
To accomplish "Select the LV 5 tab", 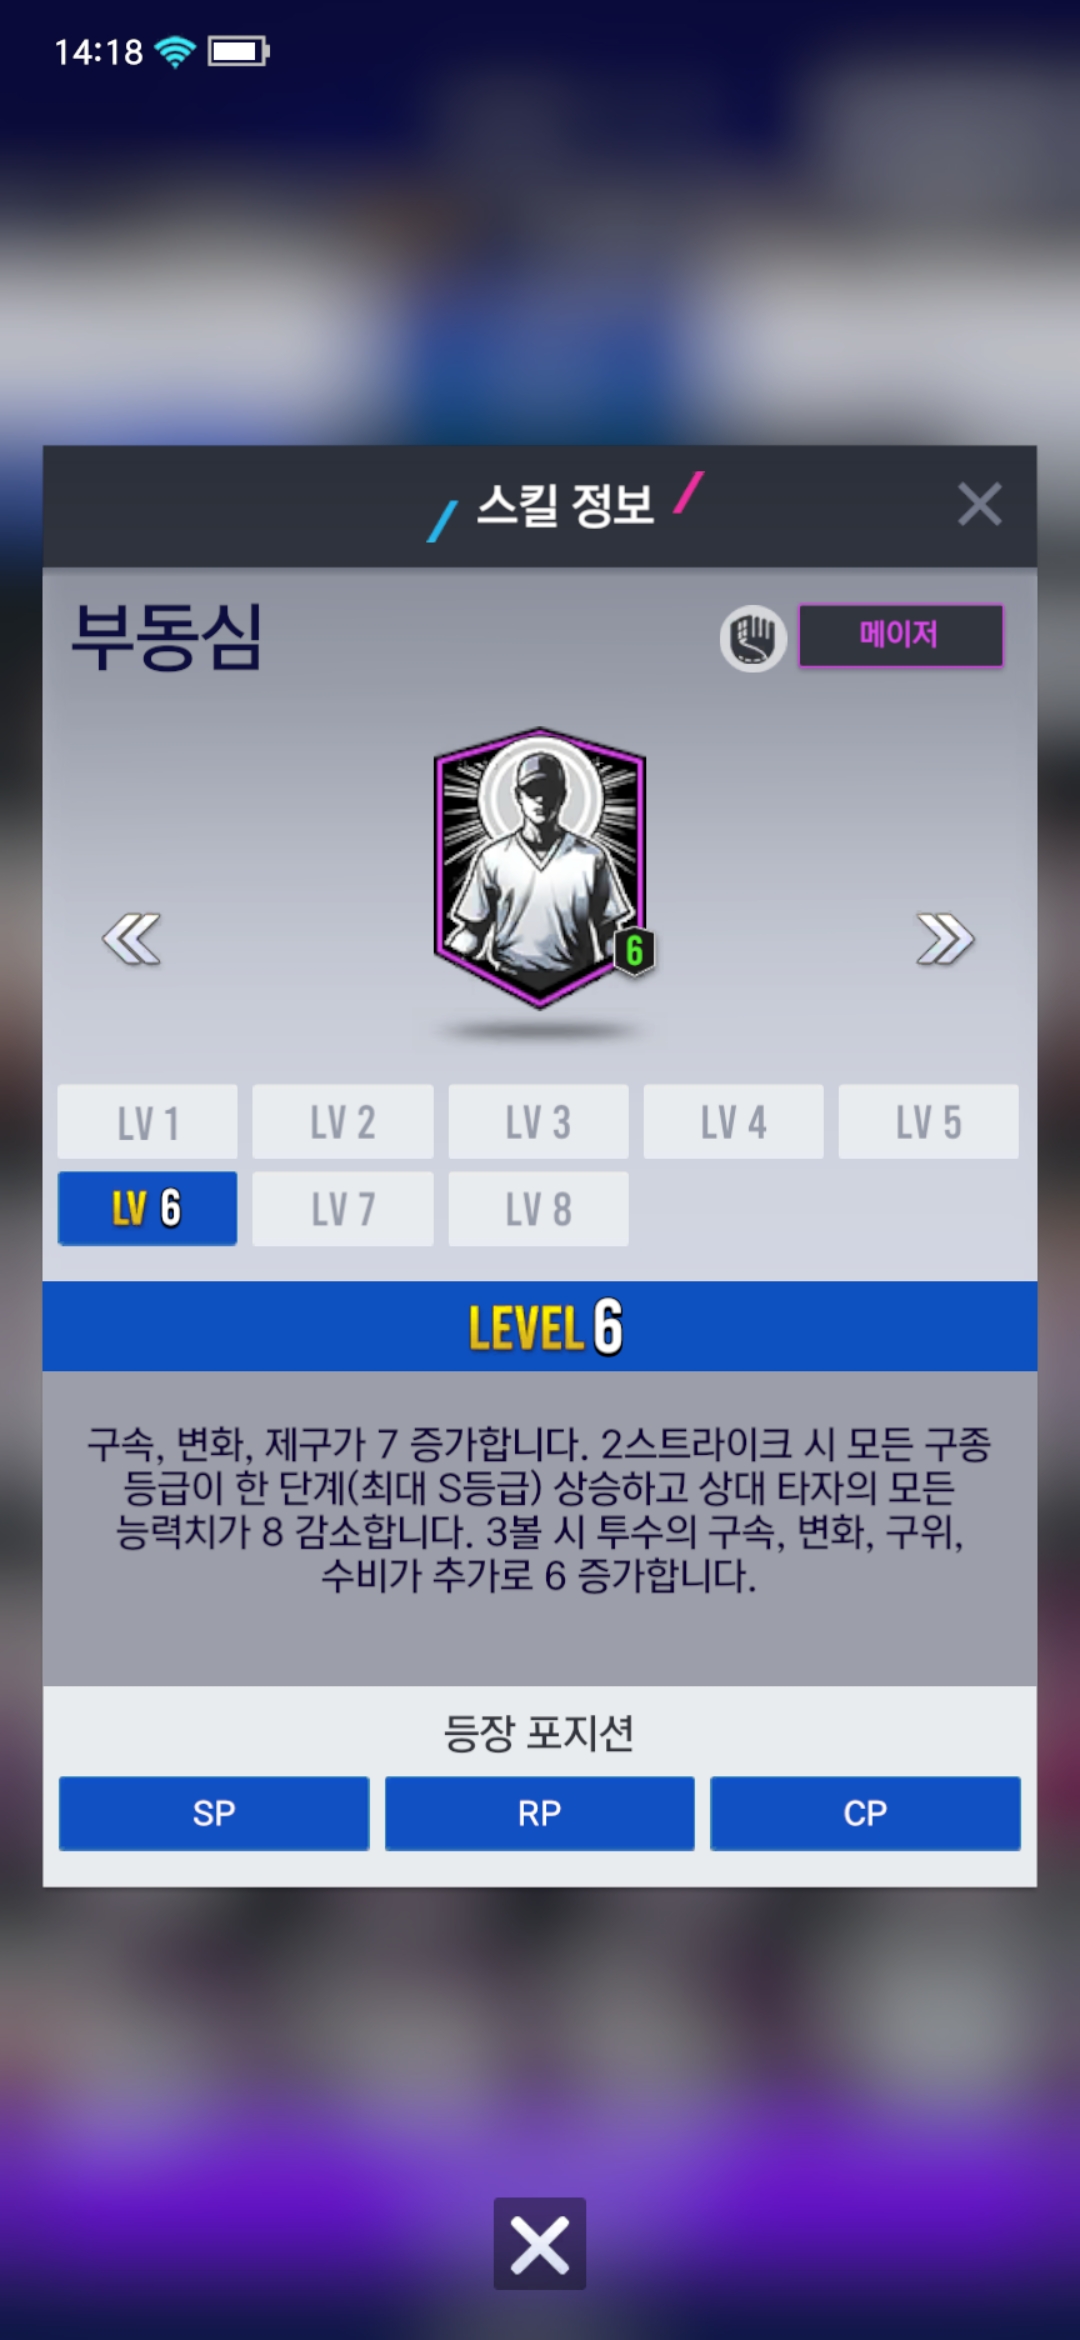I will coord(928,1122).
